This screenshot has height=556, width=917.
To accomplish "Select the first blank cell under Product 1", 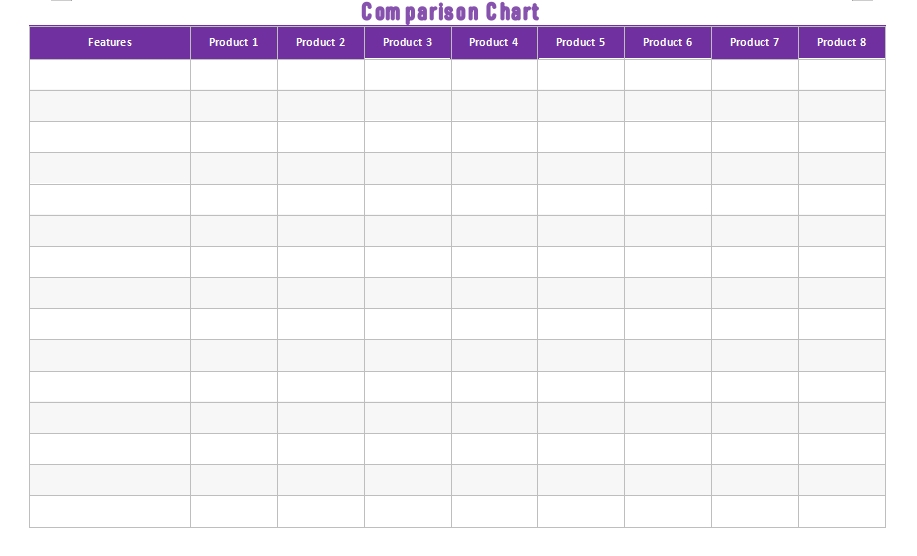I will [x=234, y=75].
